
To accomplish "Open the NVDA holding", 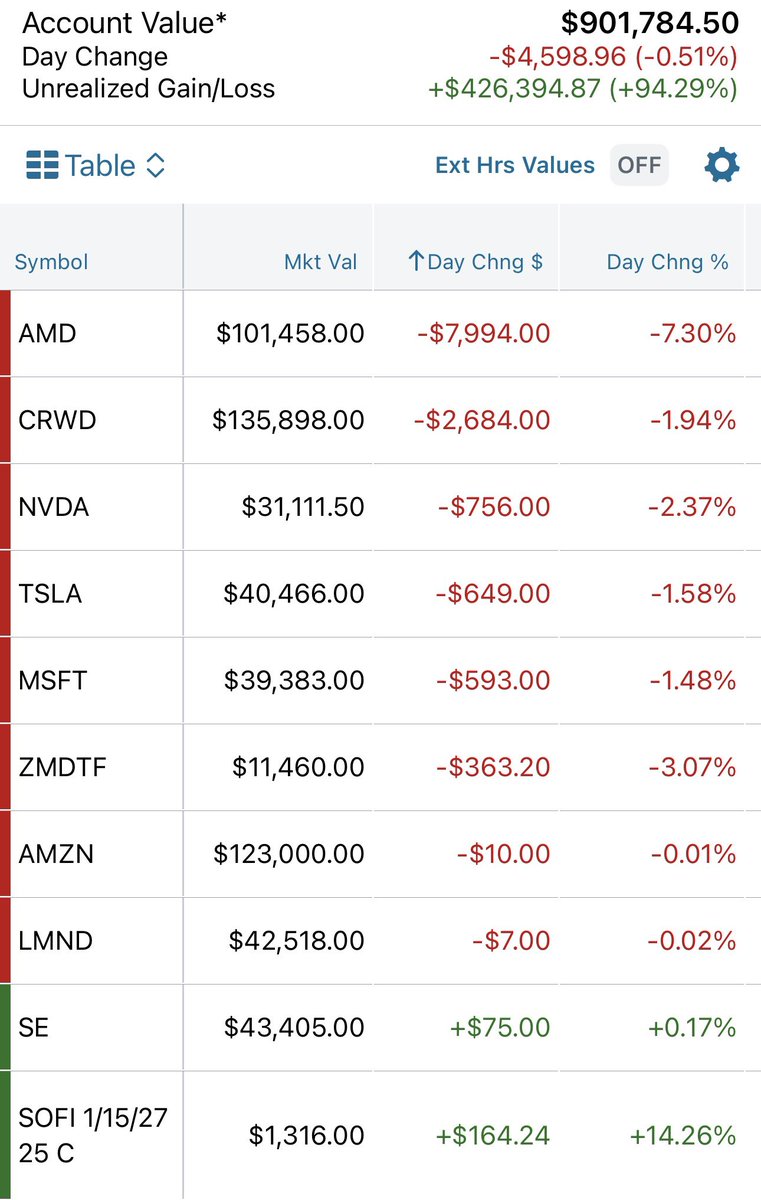I will tap(380, 507).
